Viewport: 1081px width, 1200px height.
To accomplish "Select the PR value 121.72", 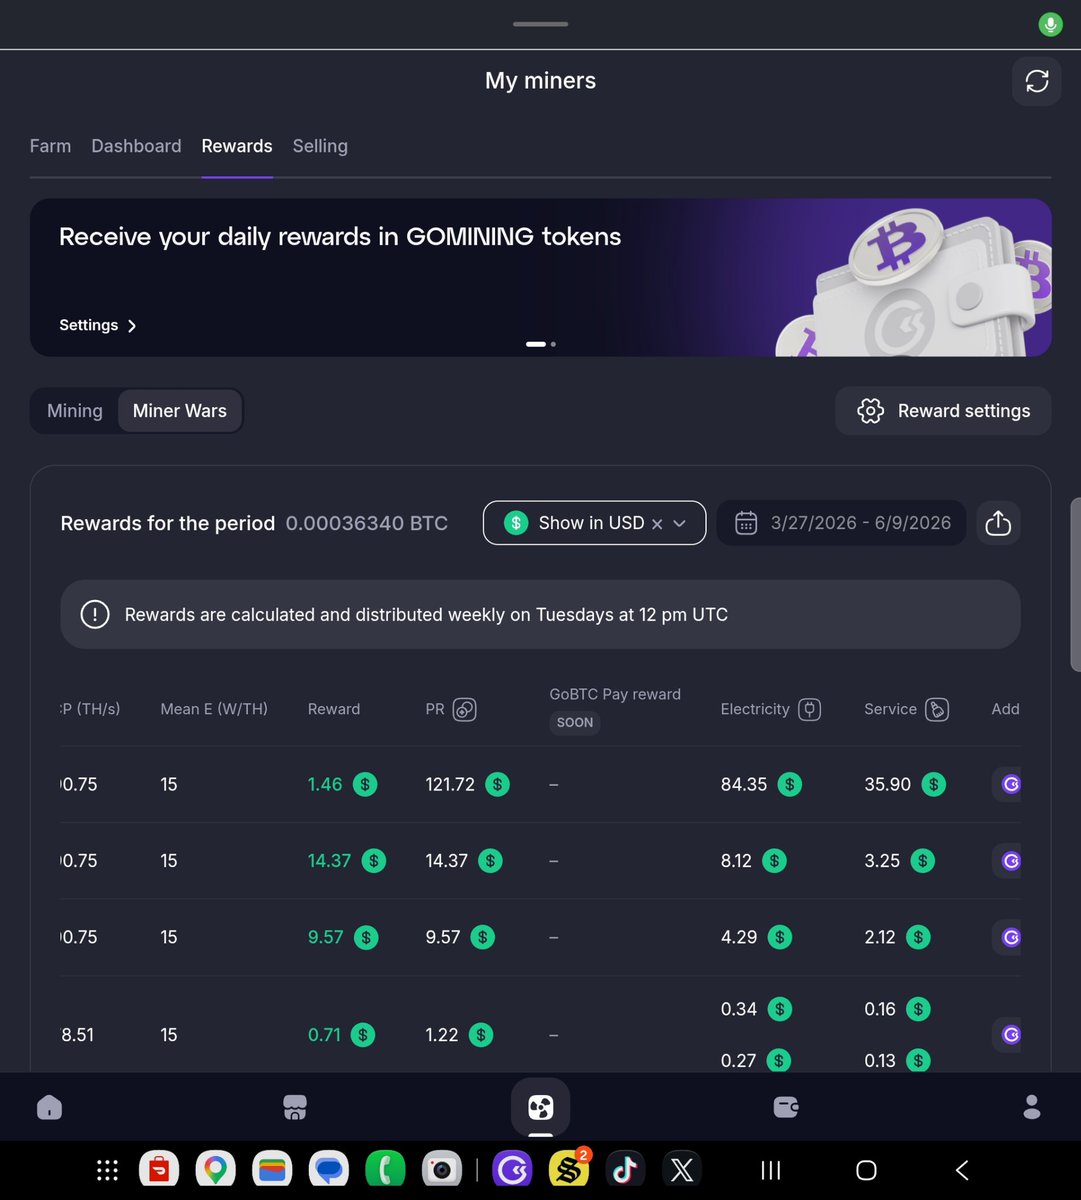I will tap(450, 785).
